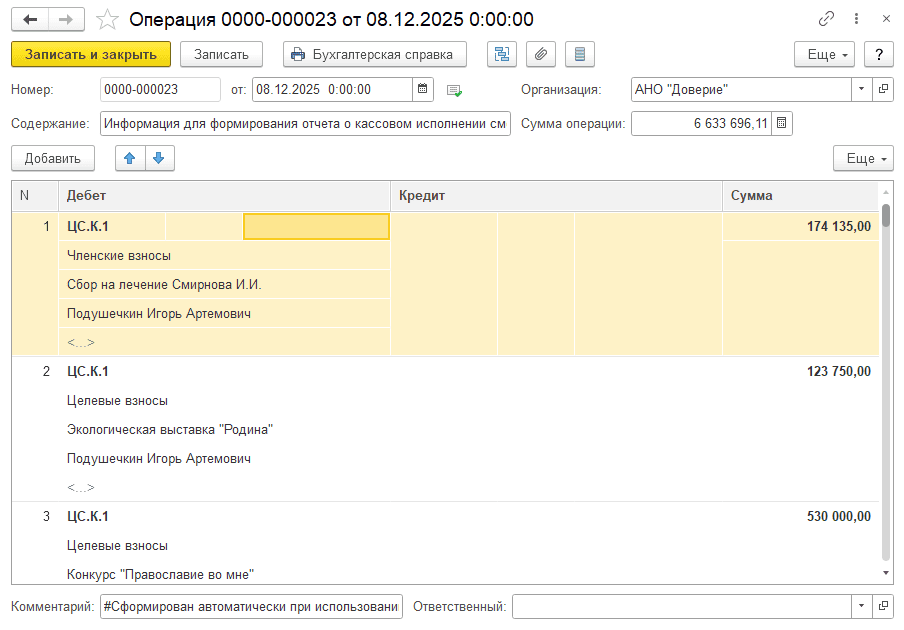The height and width of the screenshot is (630, 904).
Task: Add document to favorites with star
Action: 108,19
